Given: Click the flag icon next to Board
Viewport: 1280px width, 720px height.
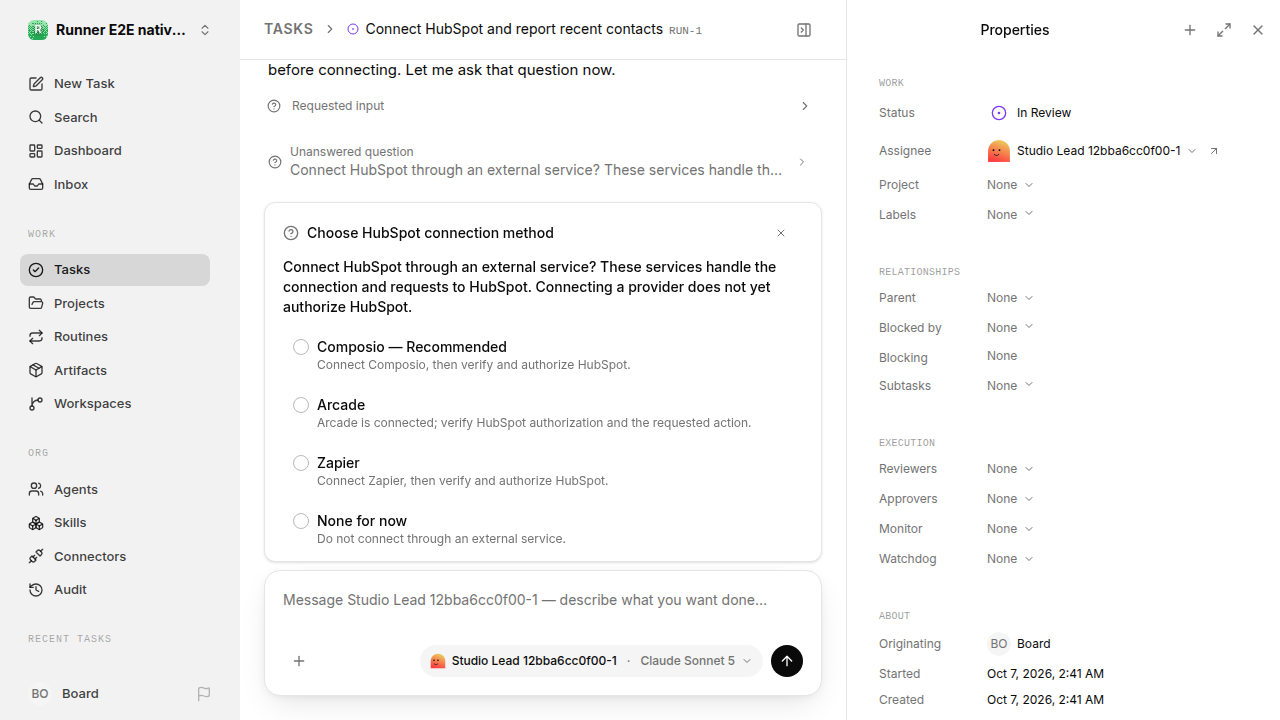Looking at the screenshot, I should click(x=204, y=694).
